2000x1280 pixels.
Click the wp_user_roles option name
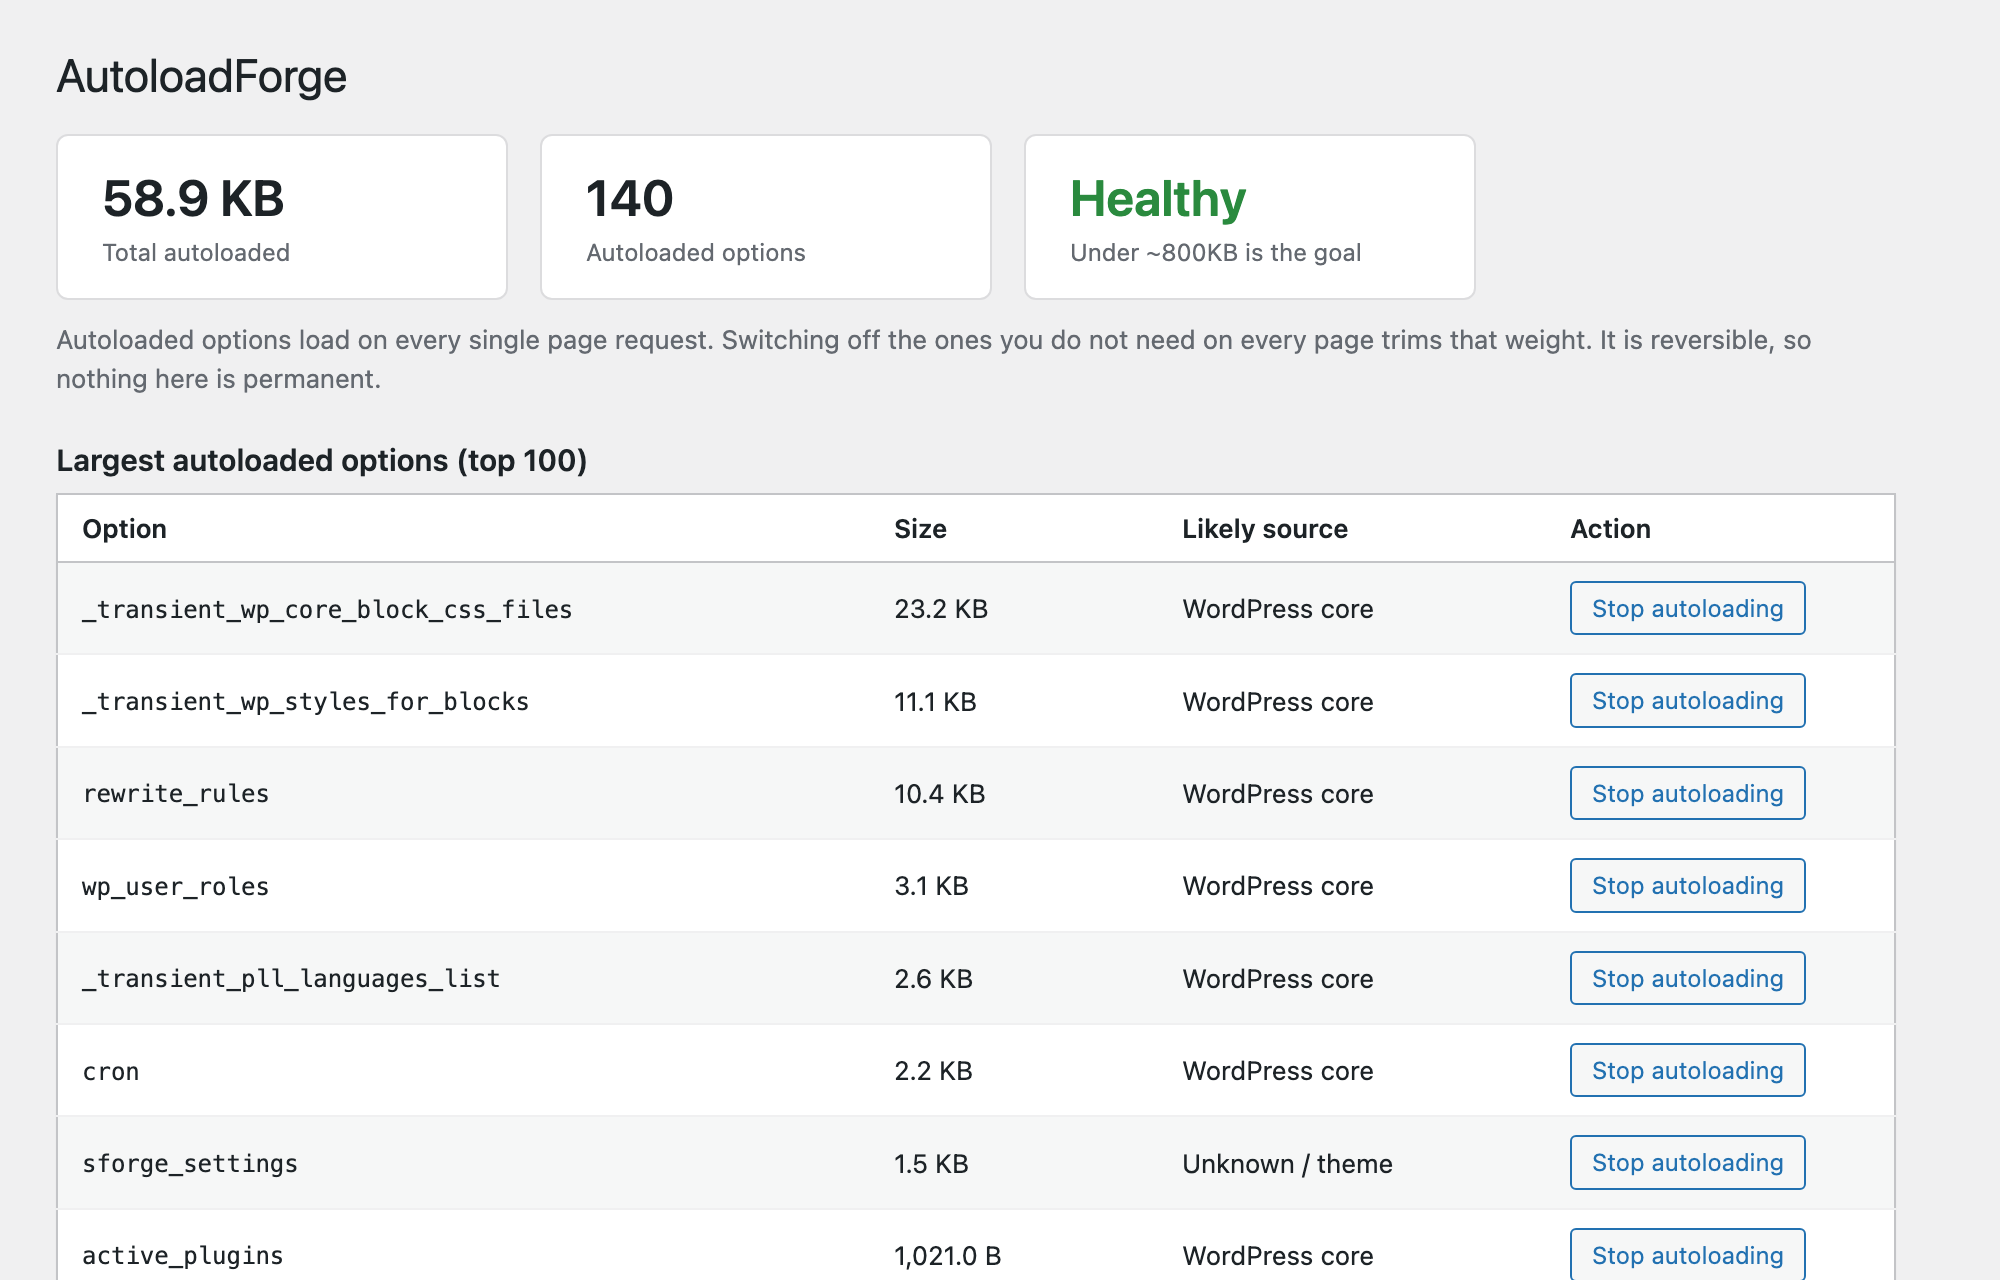pyautogui.click(x=176, y=886)
